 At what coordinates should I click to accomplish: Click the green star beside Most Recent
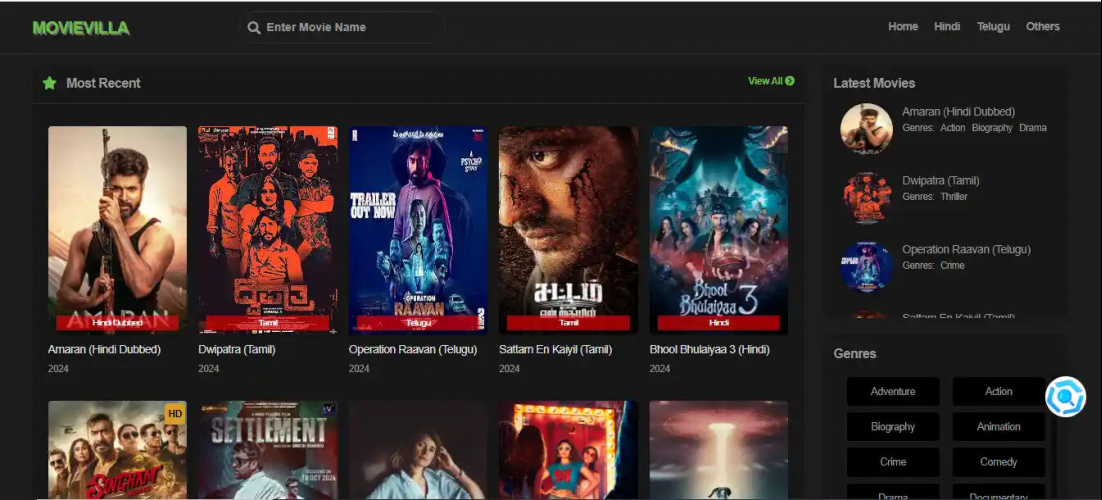coord(49,83)
